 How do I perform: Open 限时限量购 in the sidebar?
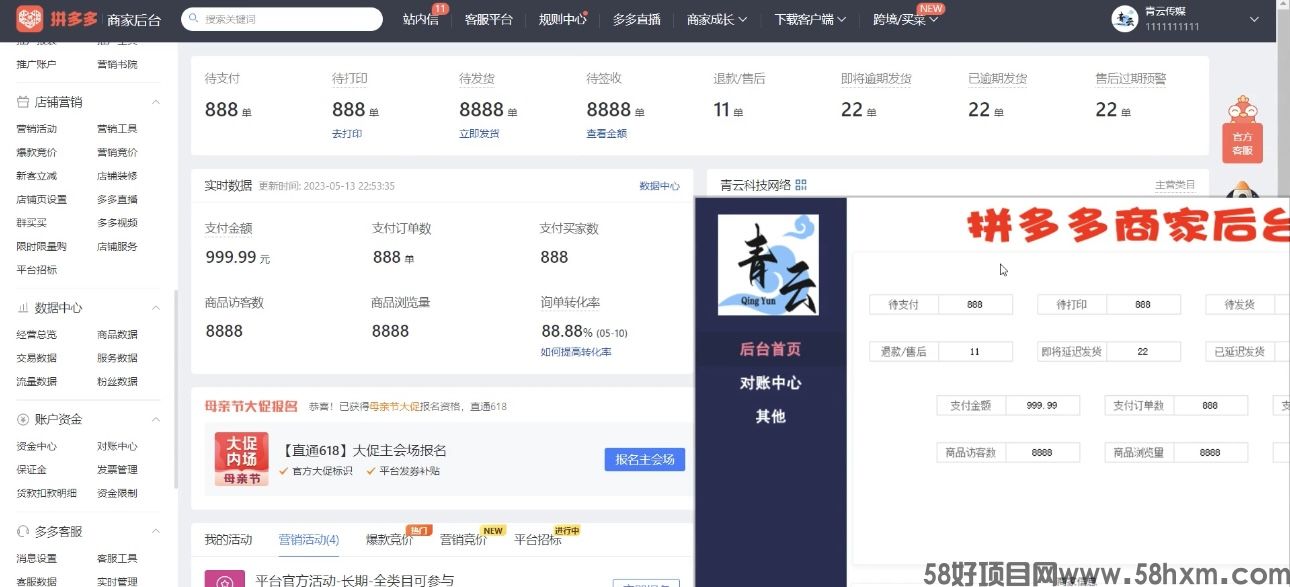click(42, 246)
